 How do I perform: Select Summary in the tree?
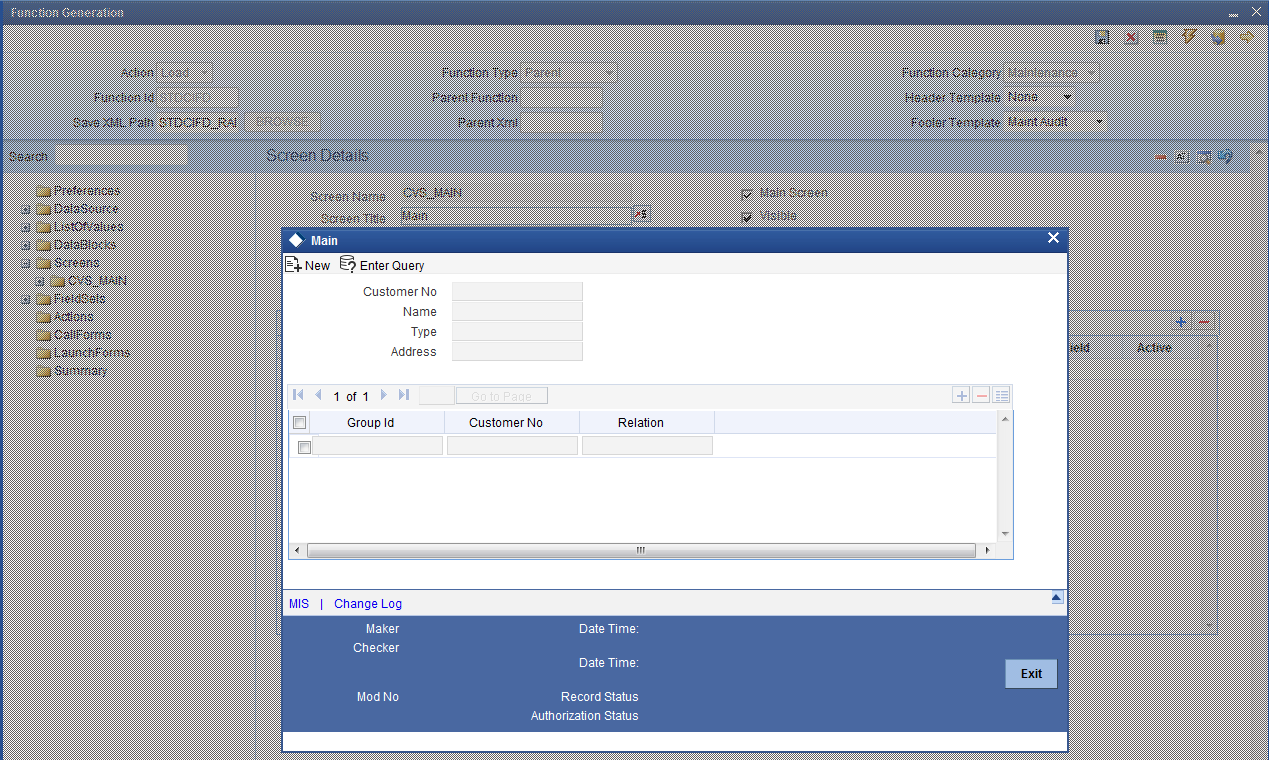(80, 370)
